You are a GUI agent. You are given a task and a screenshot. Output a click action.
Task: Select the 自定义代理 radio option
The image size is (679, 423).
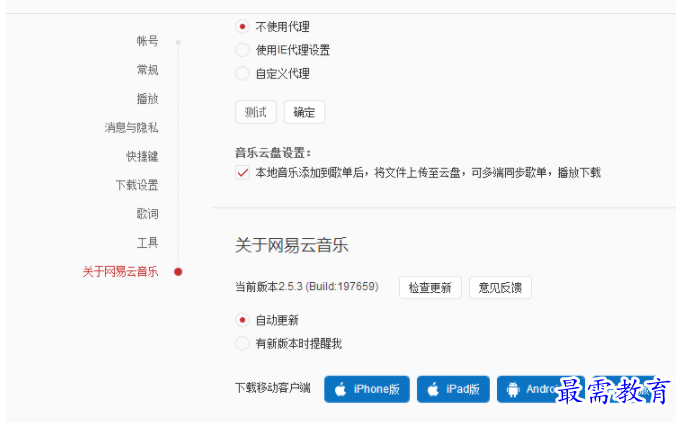click(x=242, y=74)
